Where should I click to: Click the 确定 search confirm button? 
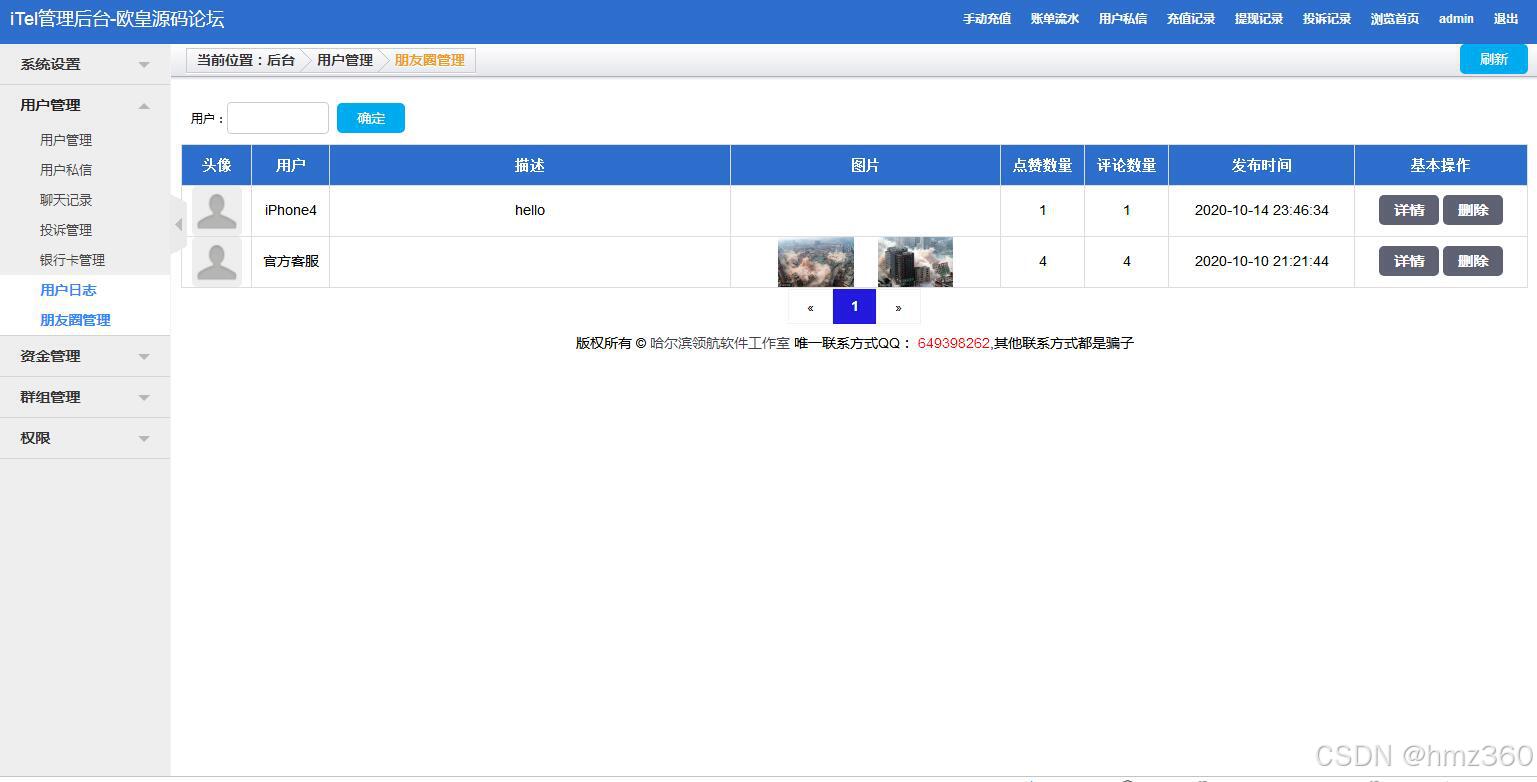370,117
